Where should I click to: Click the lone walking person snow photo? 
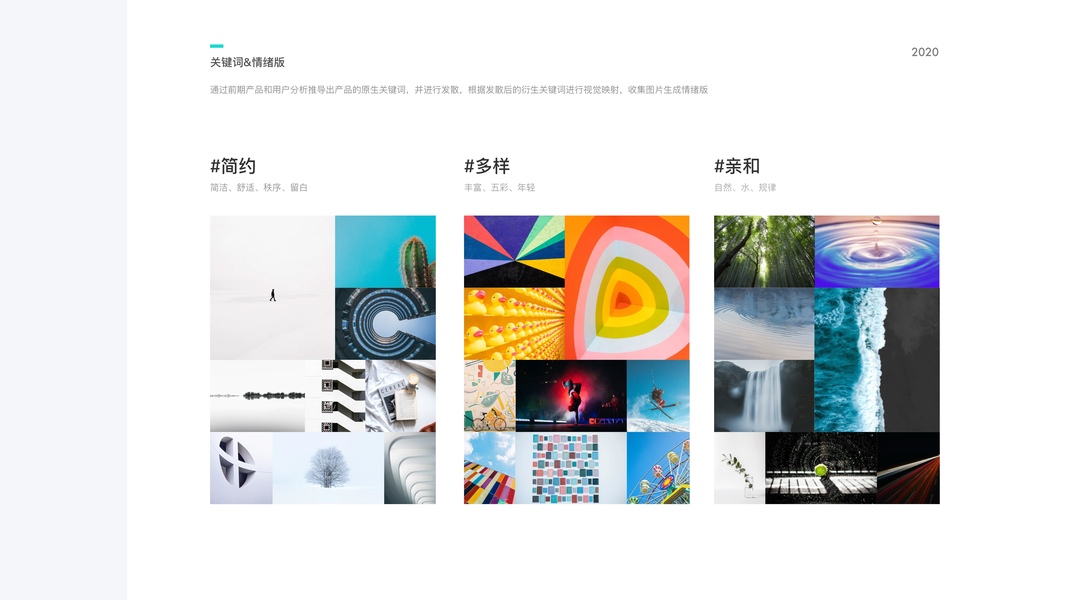click(272, 287)
